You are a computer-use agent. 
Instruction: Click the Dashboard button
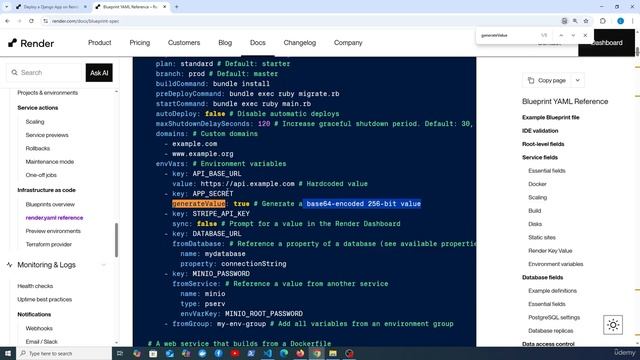606,43
